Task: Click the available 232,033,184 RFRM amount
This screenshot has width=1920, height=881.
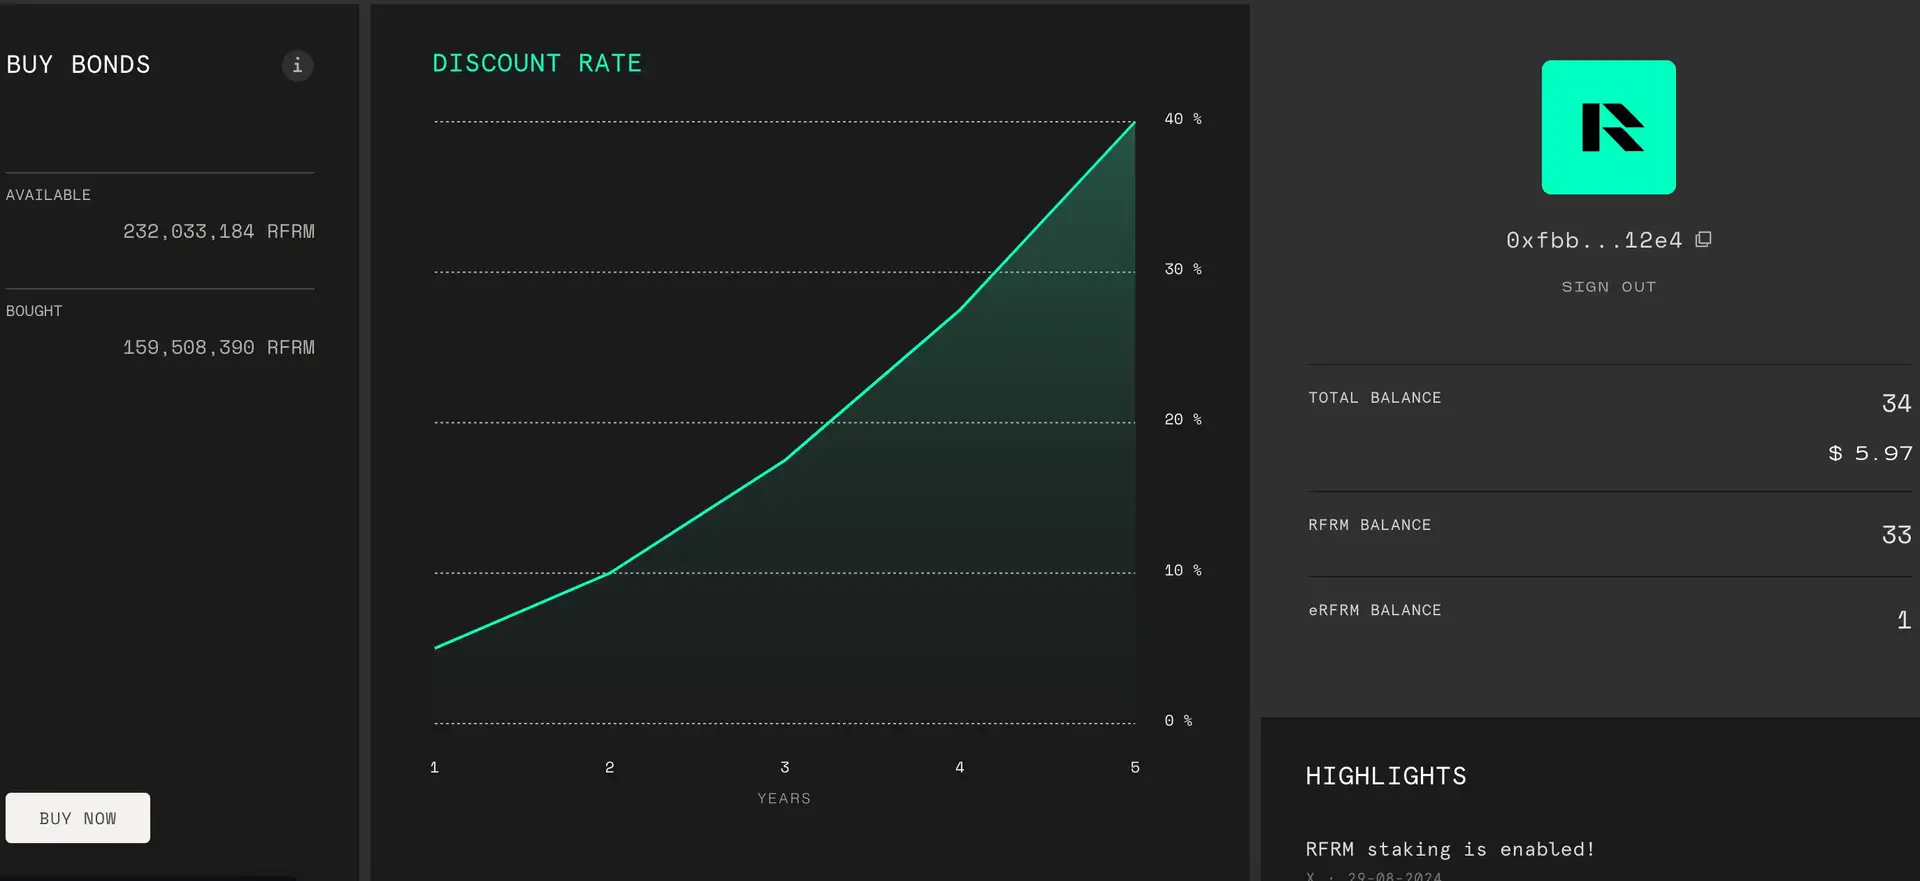Action: click(218, 231)
